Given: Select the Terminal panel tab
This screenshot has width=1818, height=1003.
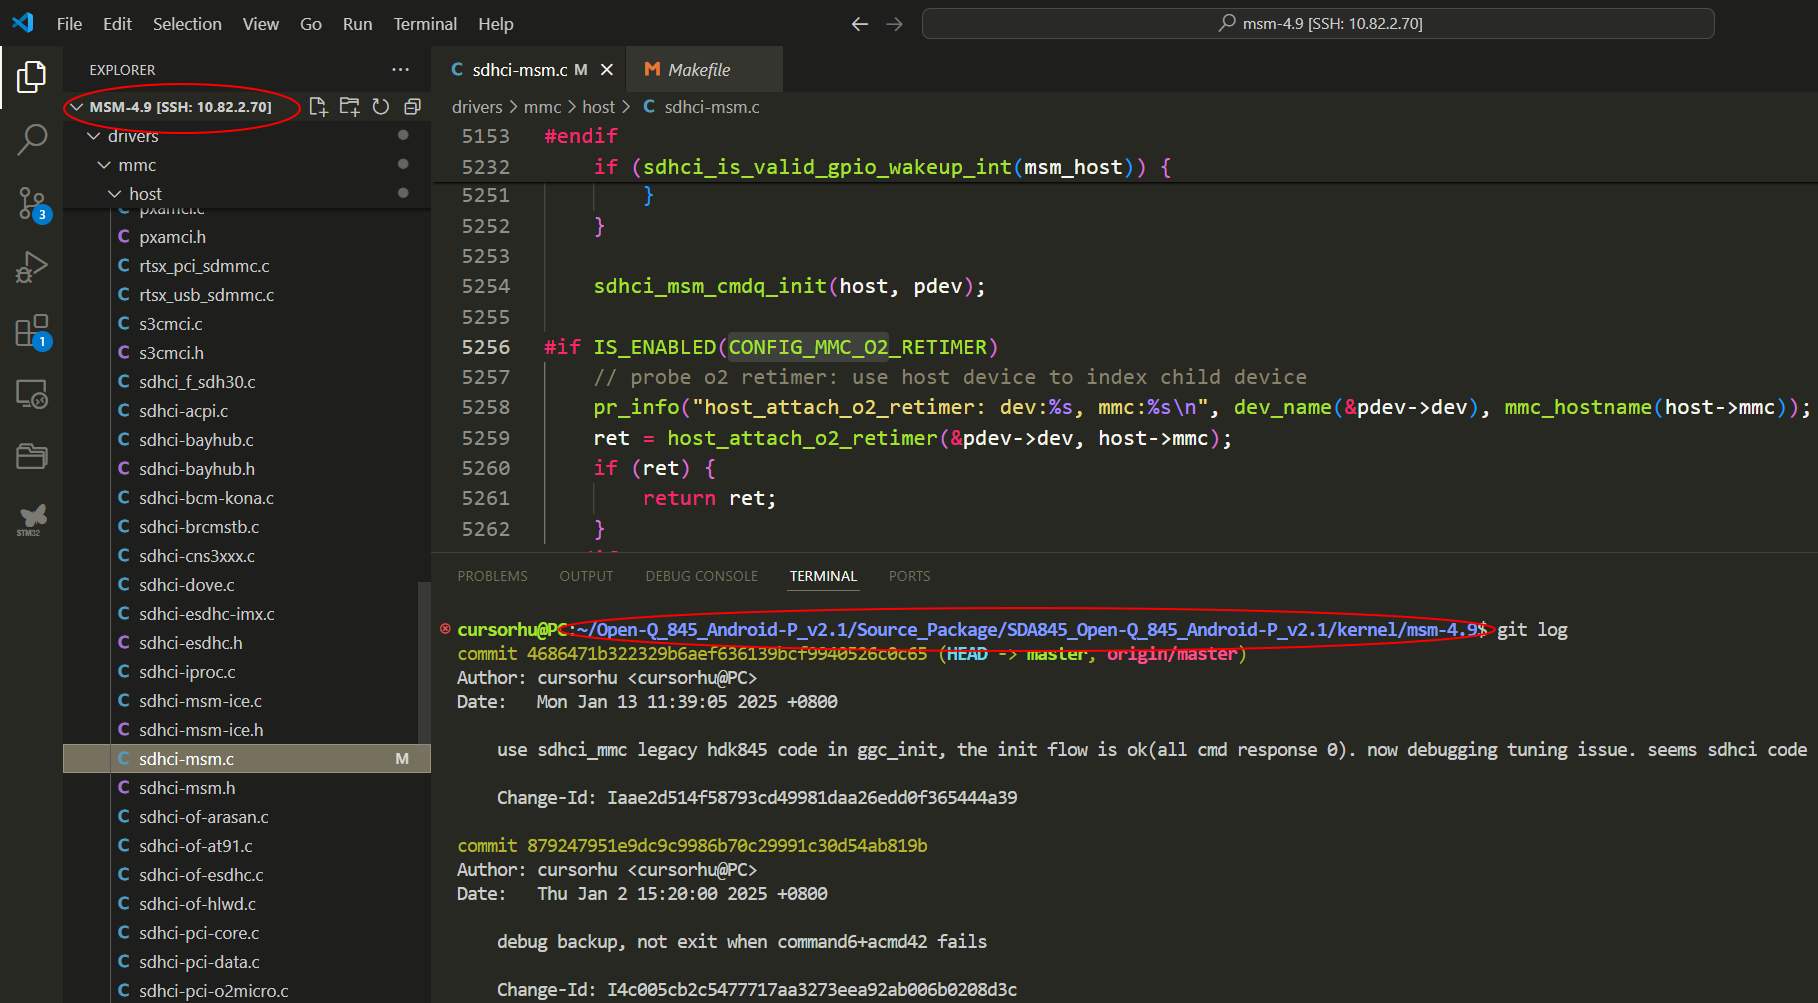Looking at the screenshot, I should click(823, 576).
